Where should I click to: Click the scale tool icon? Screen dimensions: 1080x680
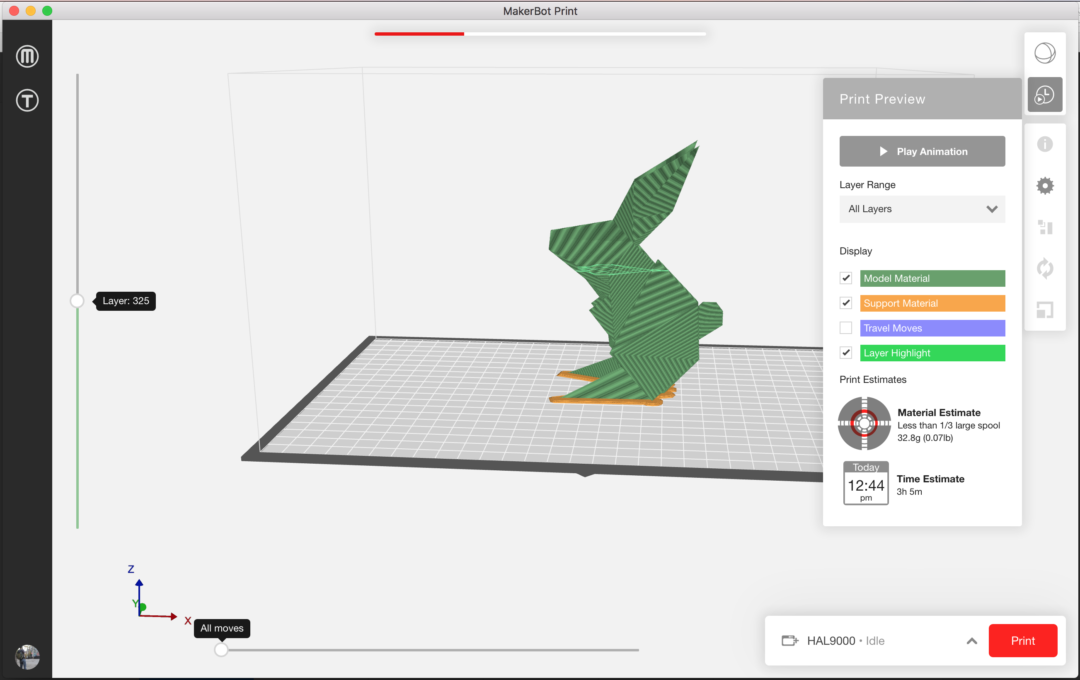(x=1044, y=310)
